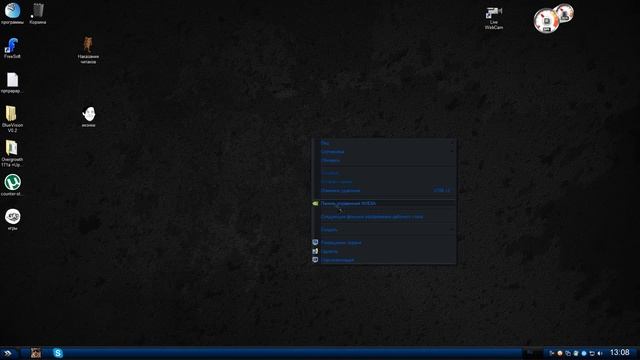Click the Action Center flag tray icon
The image size is (640, 360).
552,353
